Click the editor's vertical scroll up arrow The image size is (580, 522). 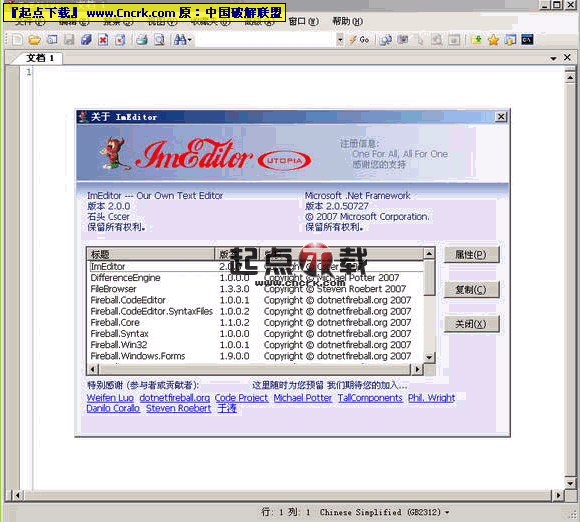[570, 77]
